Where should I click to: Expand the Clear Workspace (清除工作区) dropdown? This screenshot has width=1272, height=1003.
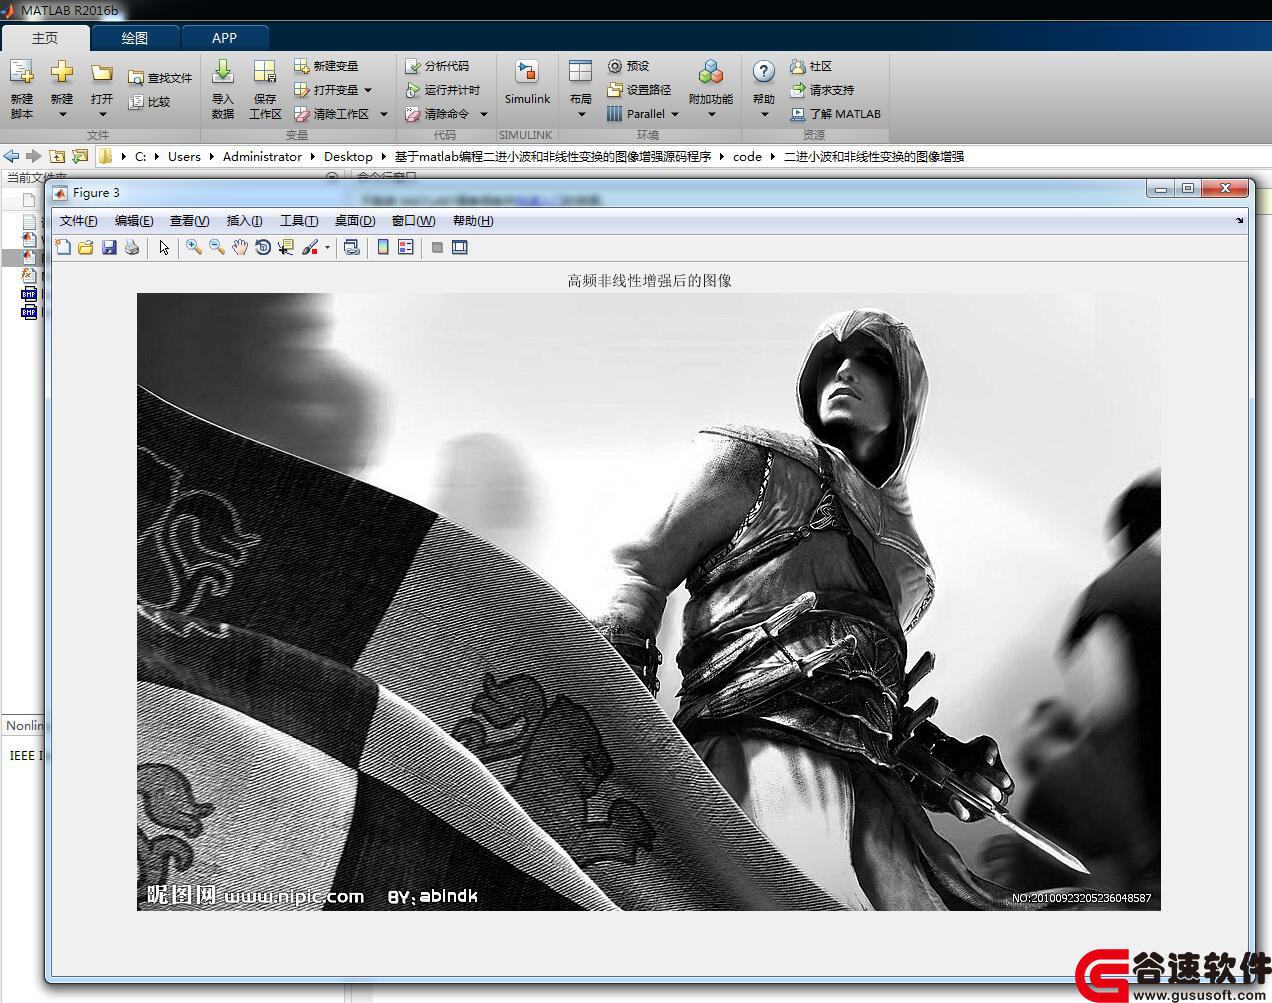[x=384, y=114]
